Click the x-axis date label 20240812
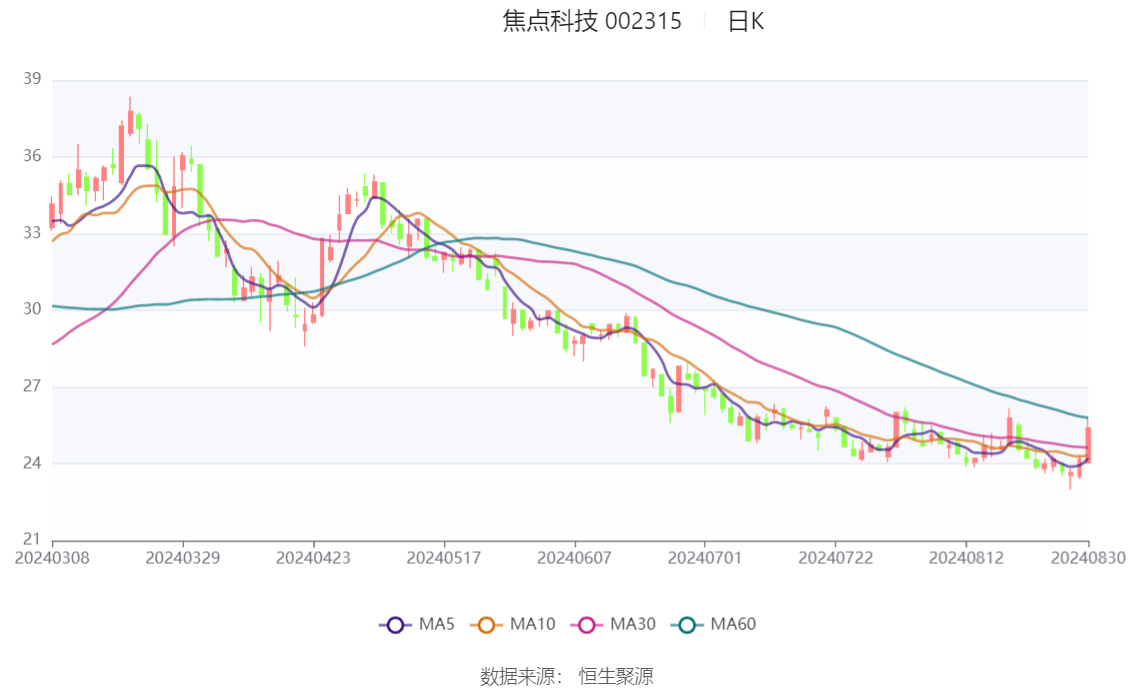The width and height of the screenshot is (1134, 689). pyautogui.click(x=966, y=558)
